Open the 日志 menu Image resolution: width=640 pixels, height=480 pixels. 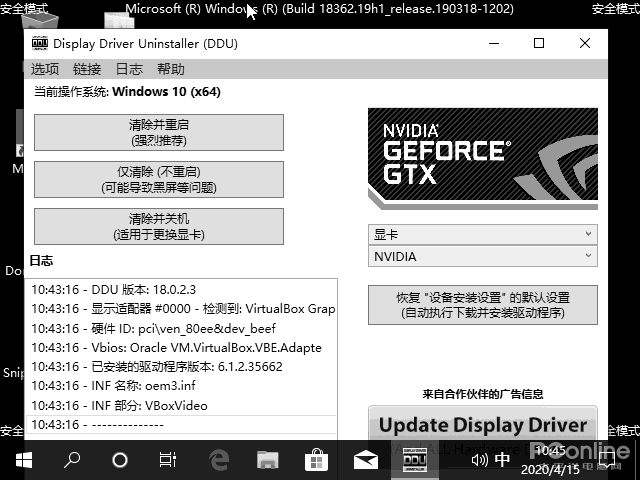point(129,69)
